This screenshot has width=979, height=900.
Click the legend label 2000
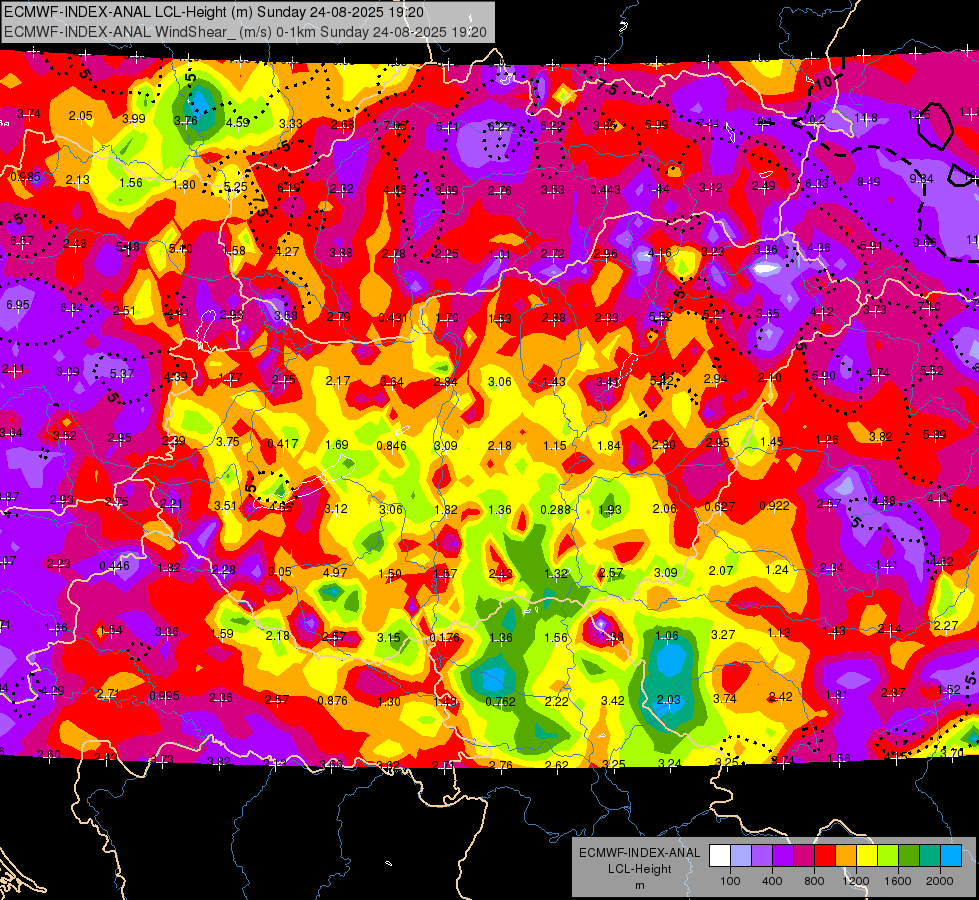940,881
